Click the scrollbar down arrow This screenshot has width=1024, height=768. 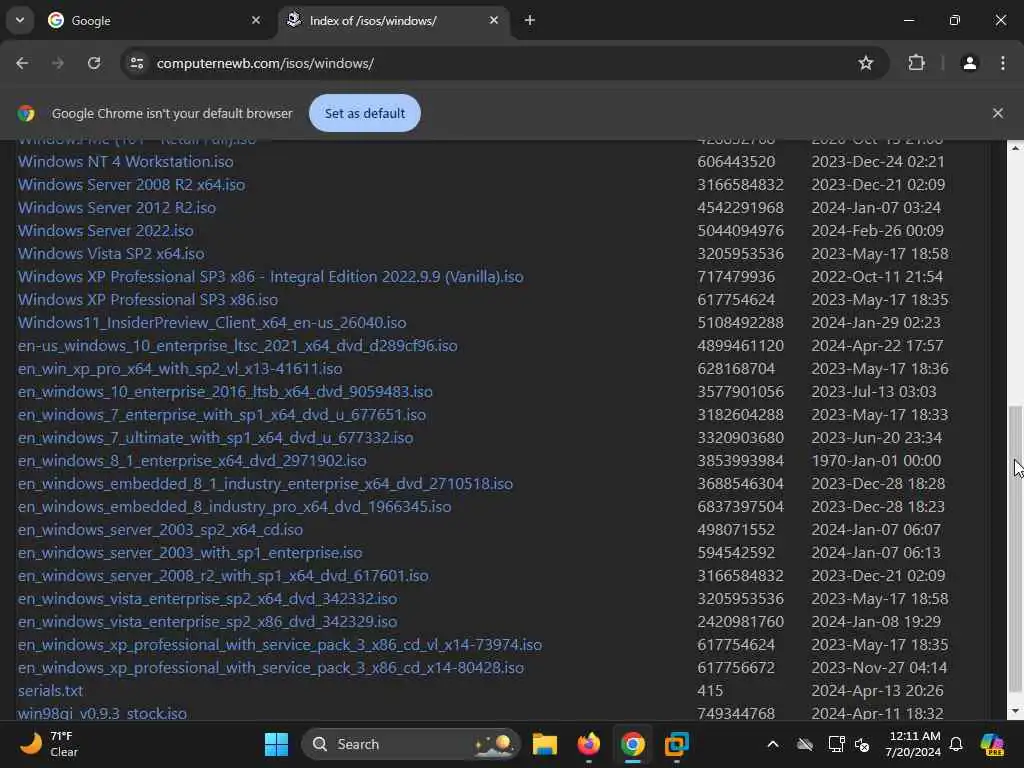tap(1015, 711)
